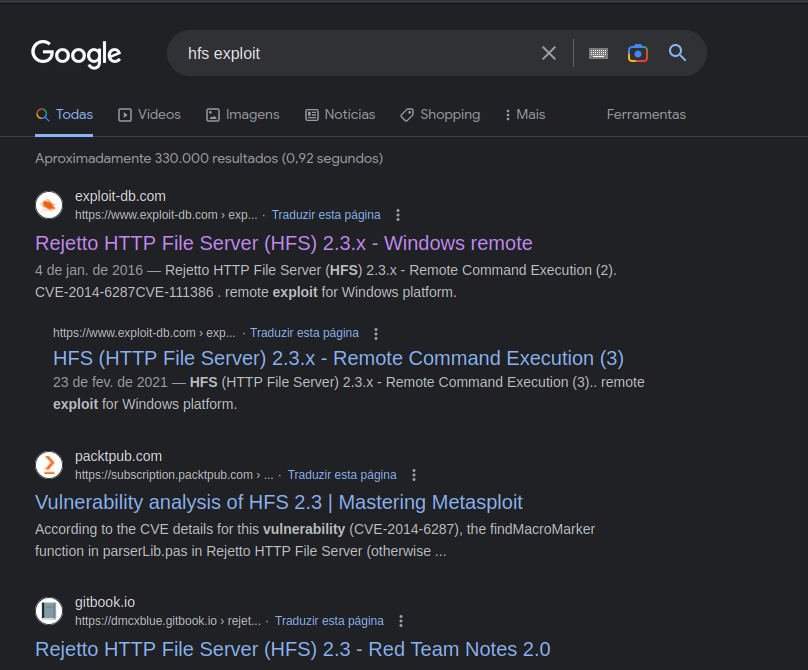Switch to the Vídeos tab

pos(149,114)
